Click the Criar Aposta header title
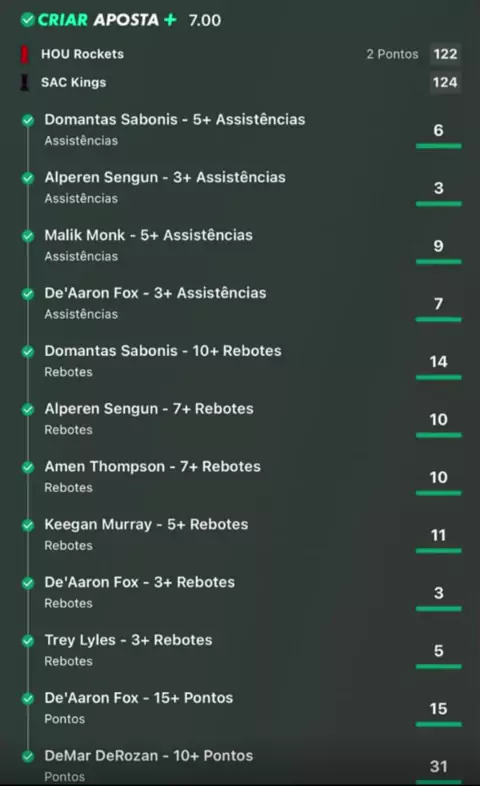This screenshot has height=786, width=480. coord(98,20)
